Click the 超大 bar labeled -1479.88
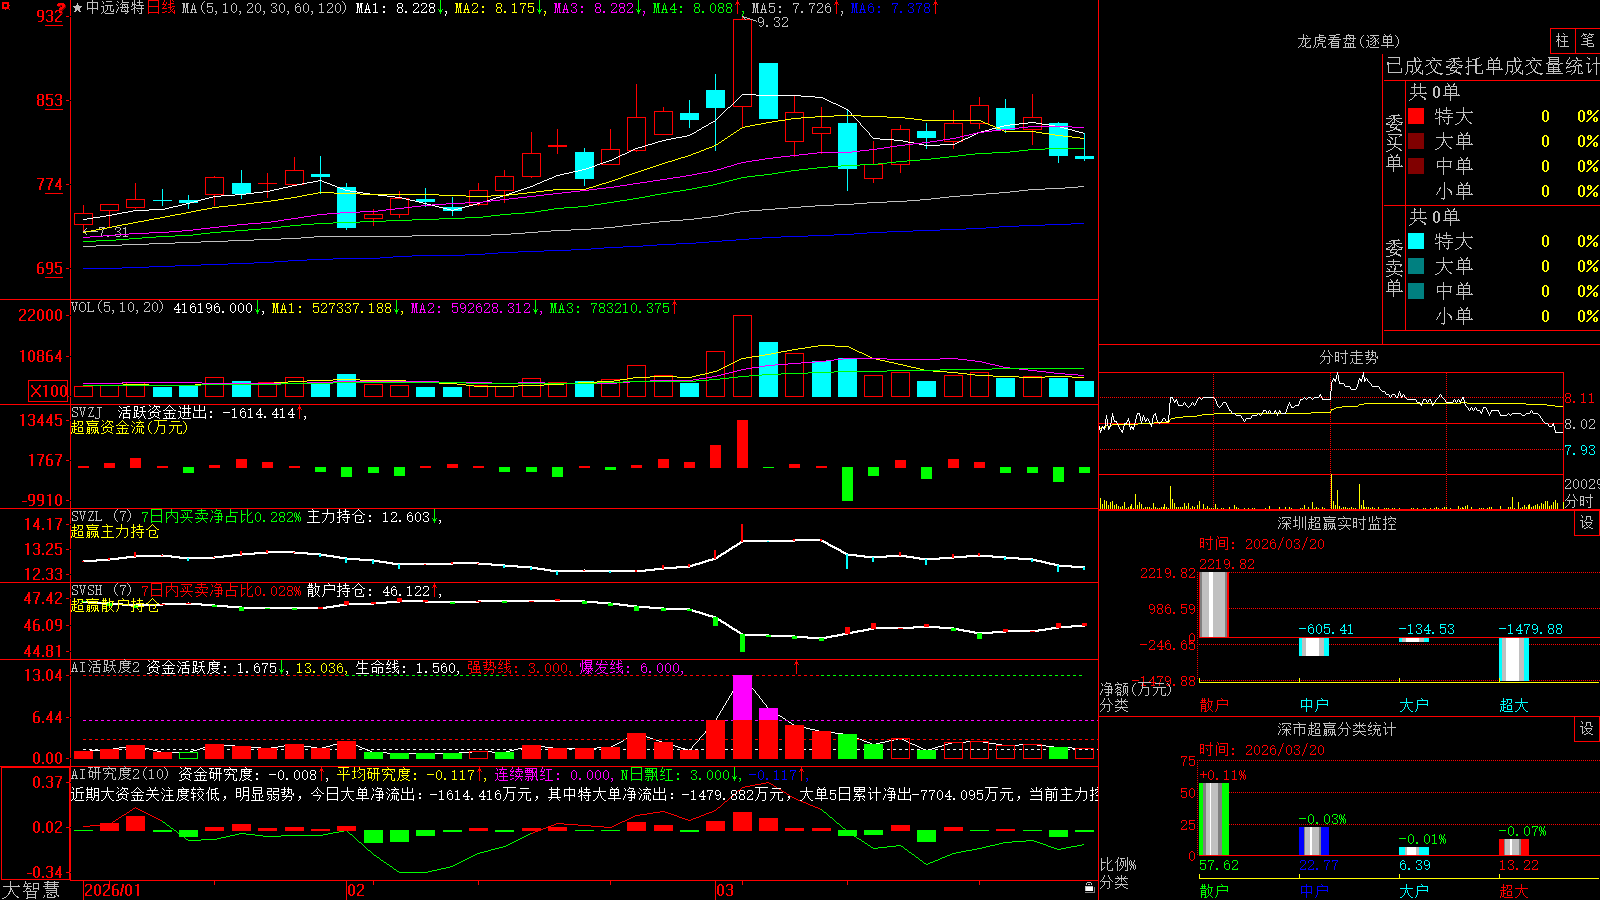The width and height of the screenshot is (1600, 900). pos(1514,659)
